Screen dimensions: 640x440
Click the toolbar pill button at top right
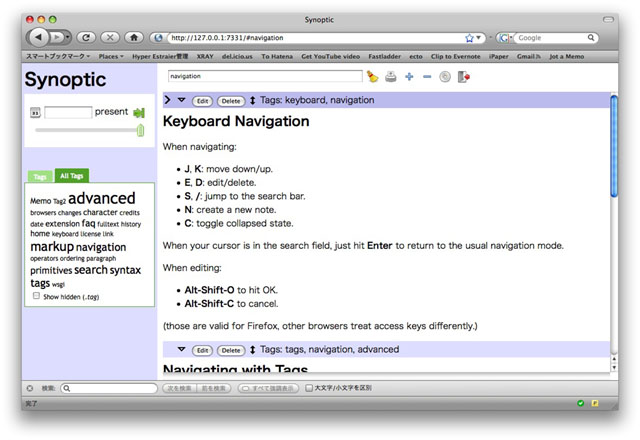608,20
